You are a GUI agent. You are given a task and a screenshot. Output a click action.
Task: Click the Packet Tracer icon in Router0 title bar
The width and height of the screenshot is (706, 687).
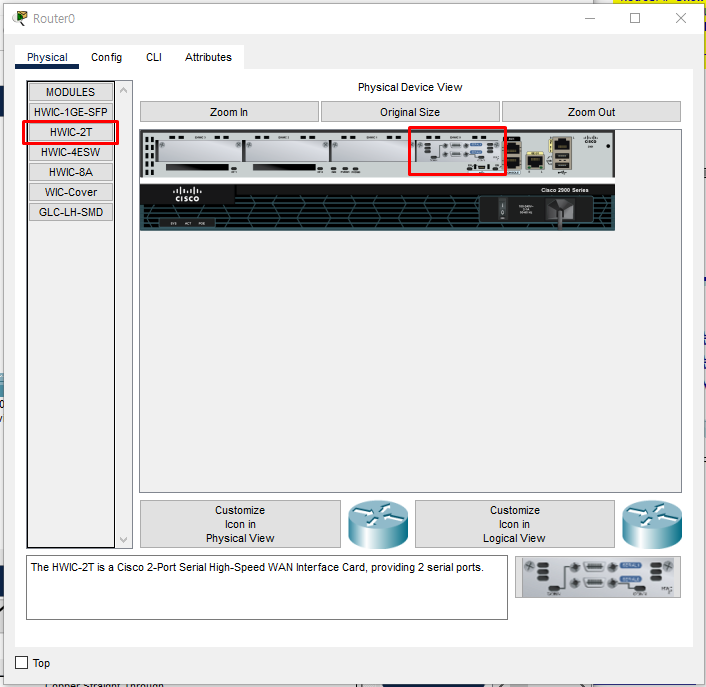20,18
